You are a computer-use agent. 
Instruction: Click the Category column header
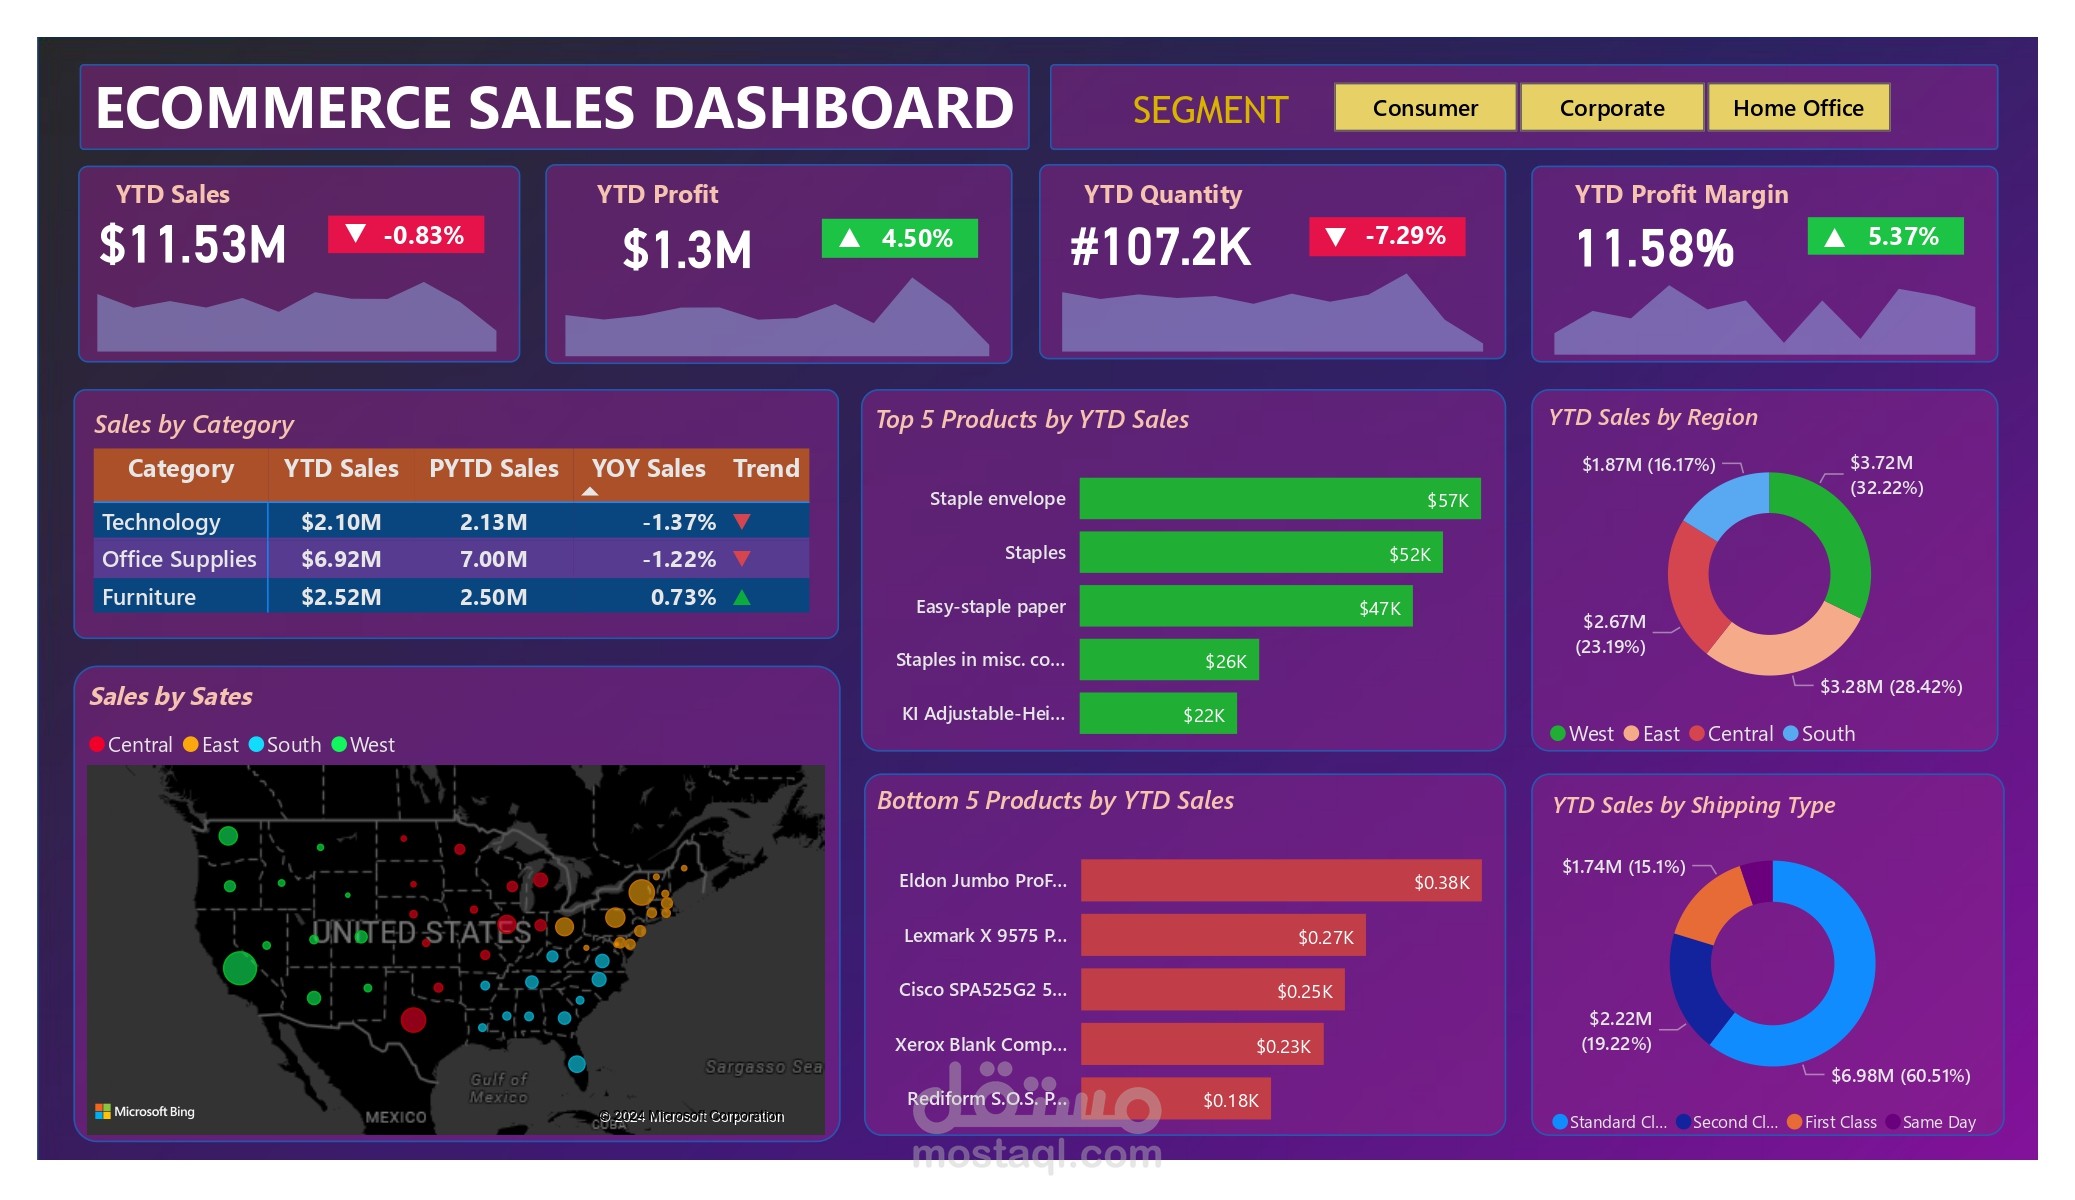tap(181, 468)
